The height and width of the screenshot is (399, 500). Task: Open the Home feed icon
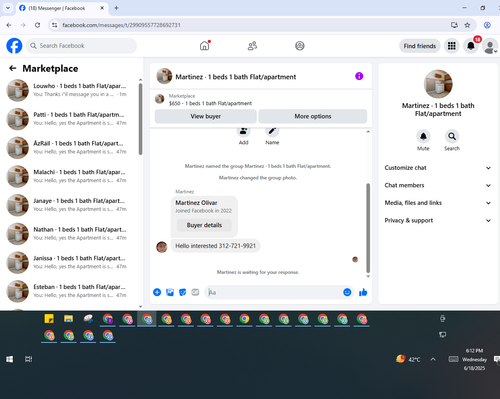pyautogui.click(x=204, y=46)
